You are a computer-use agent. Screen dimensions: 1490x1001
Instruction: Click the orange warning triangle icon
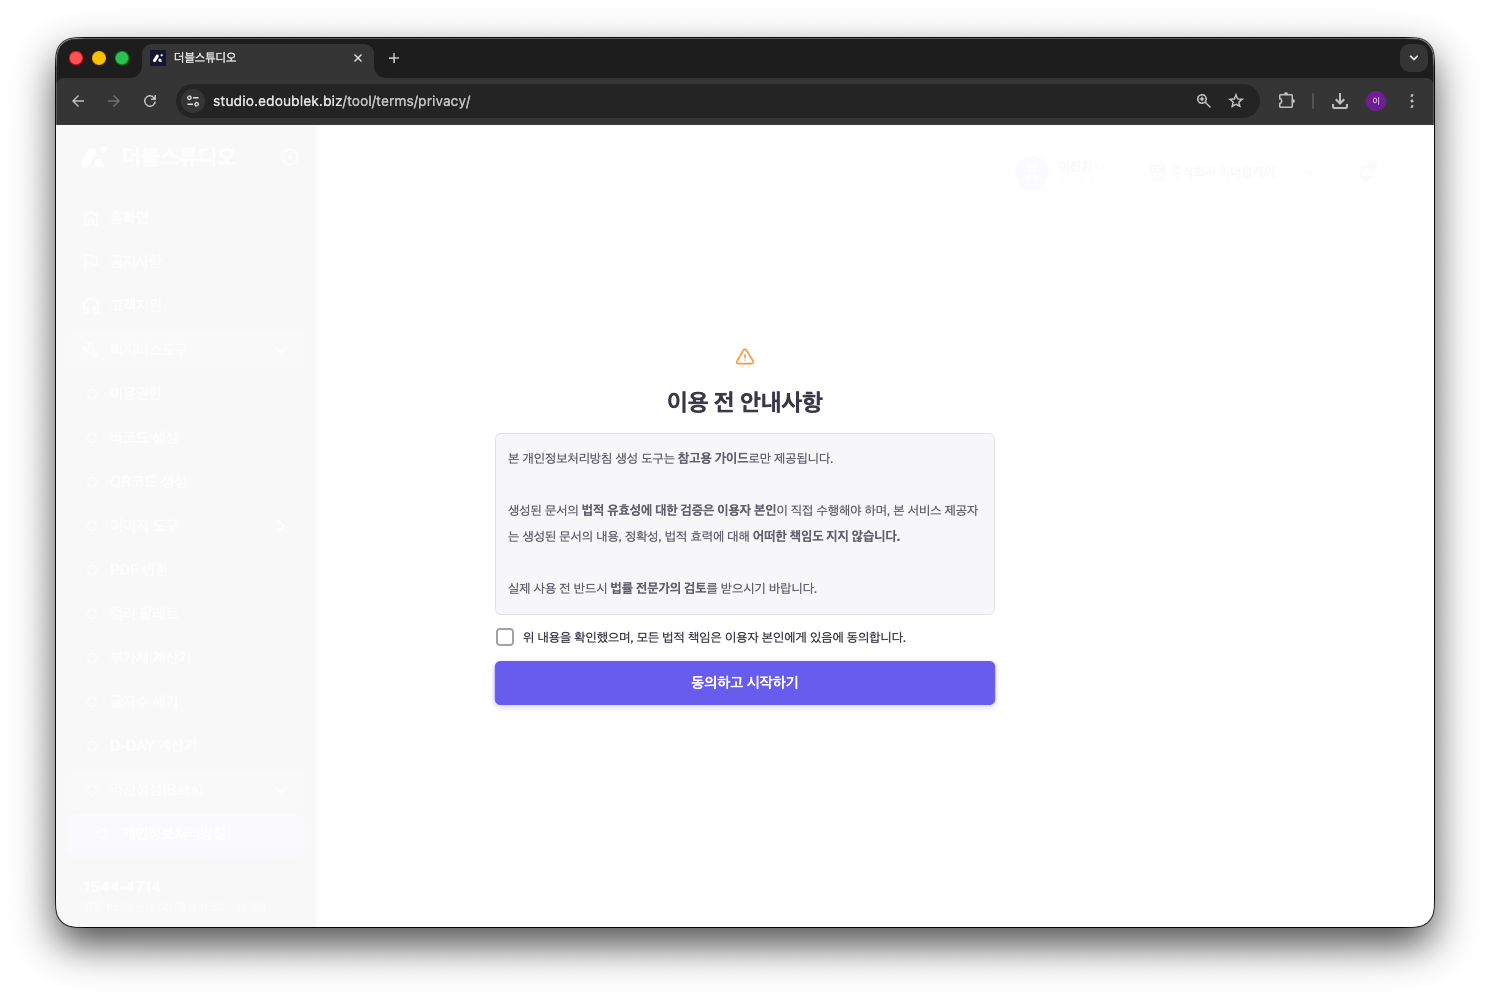click(745, 357)
